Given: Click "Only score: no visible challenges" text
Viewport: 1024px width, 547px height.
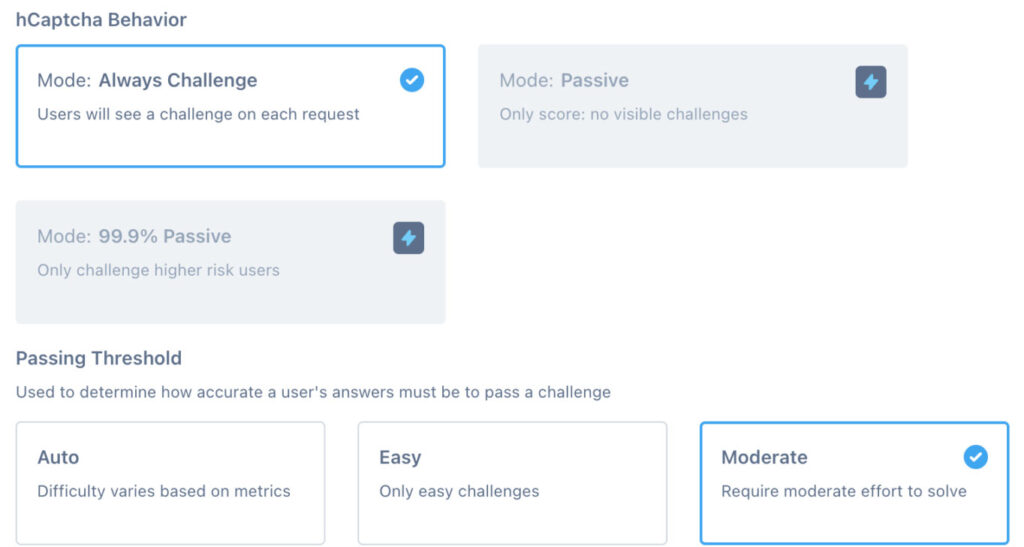Looking at the screenshot, I should 623,114.
